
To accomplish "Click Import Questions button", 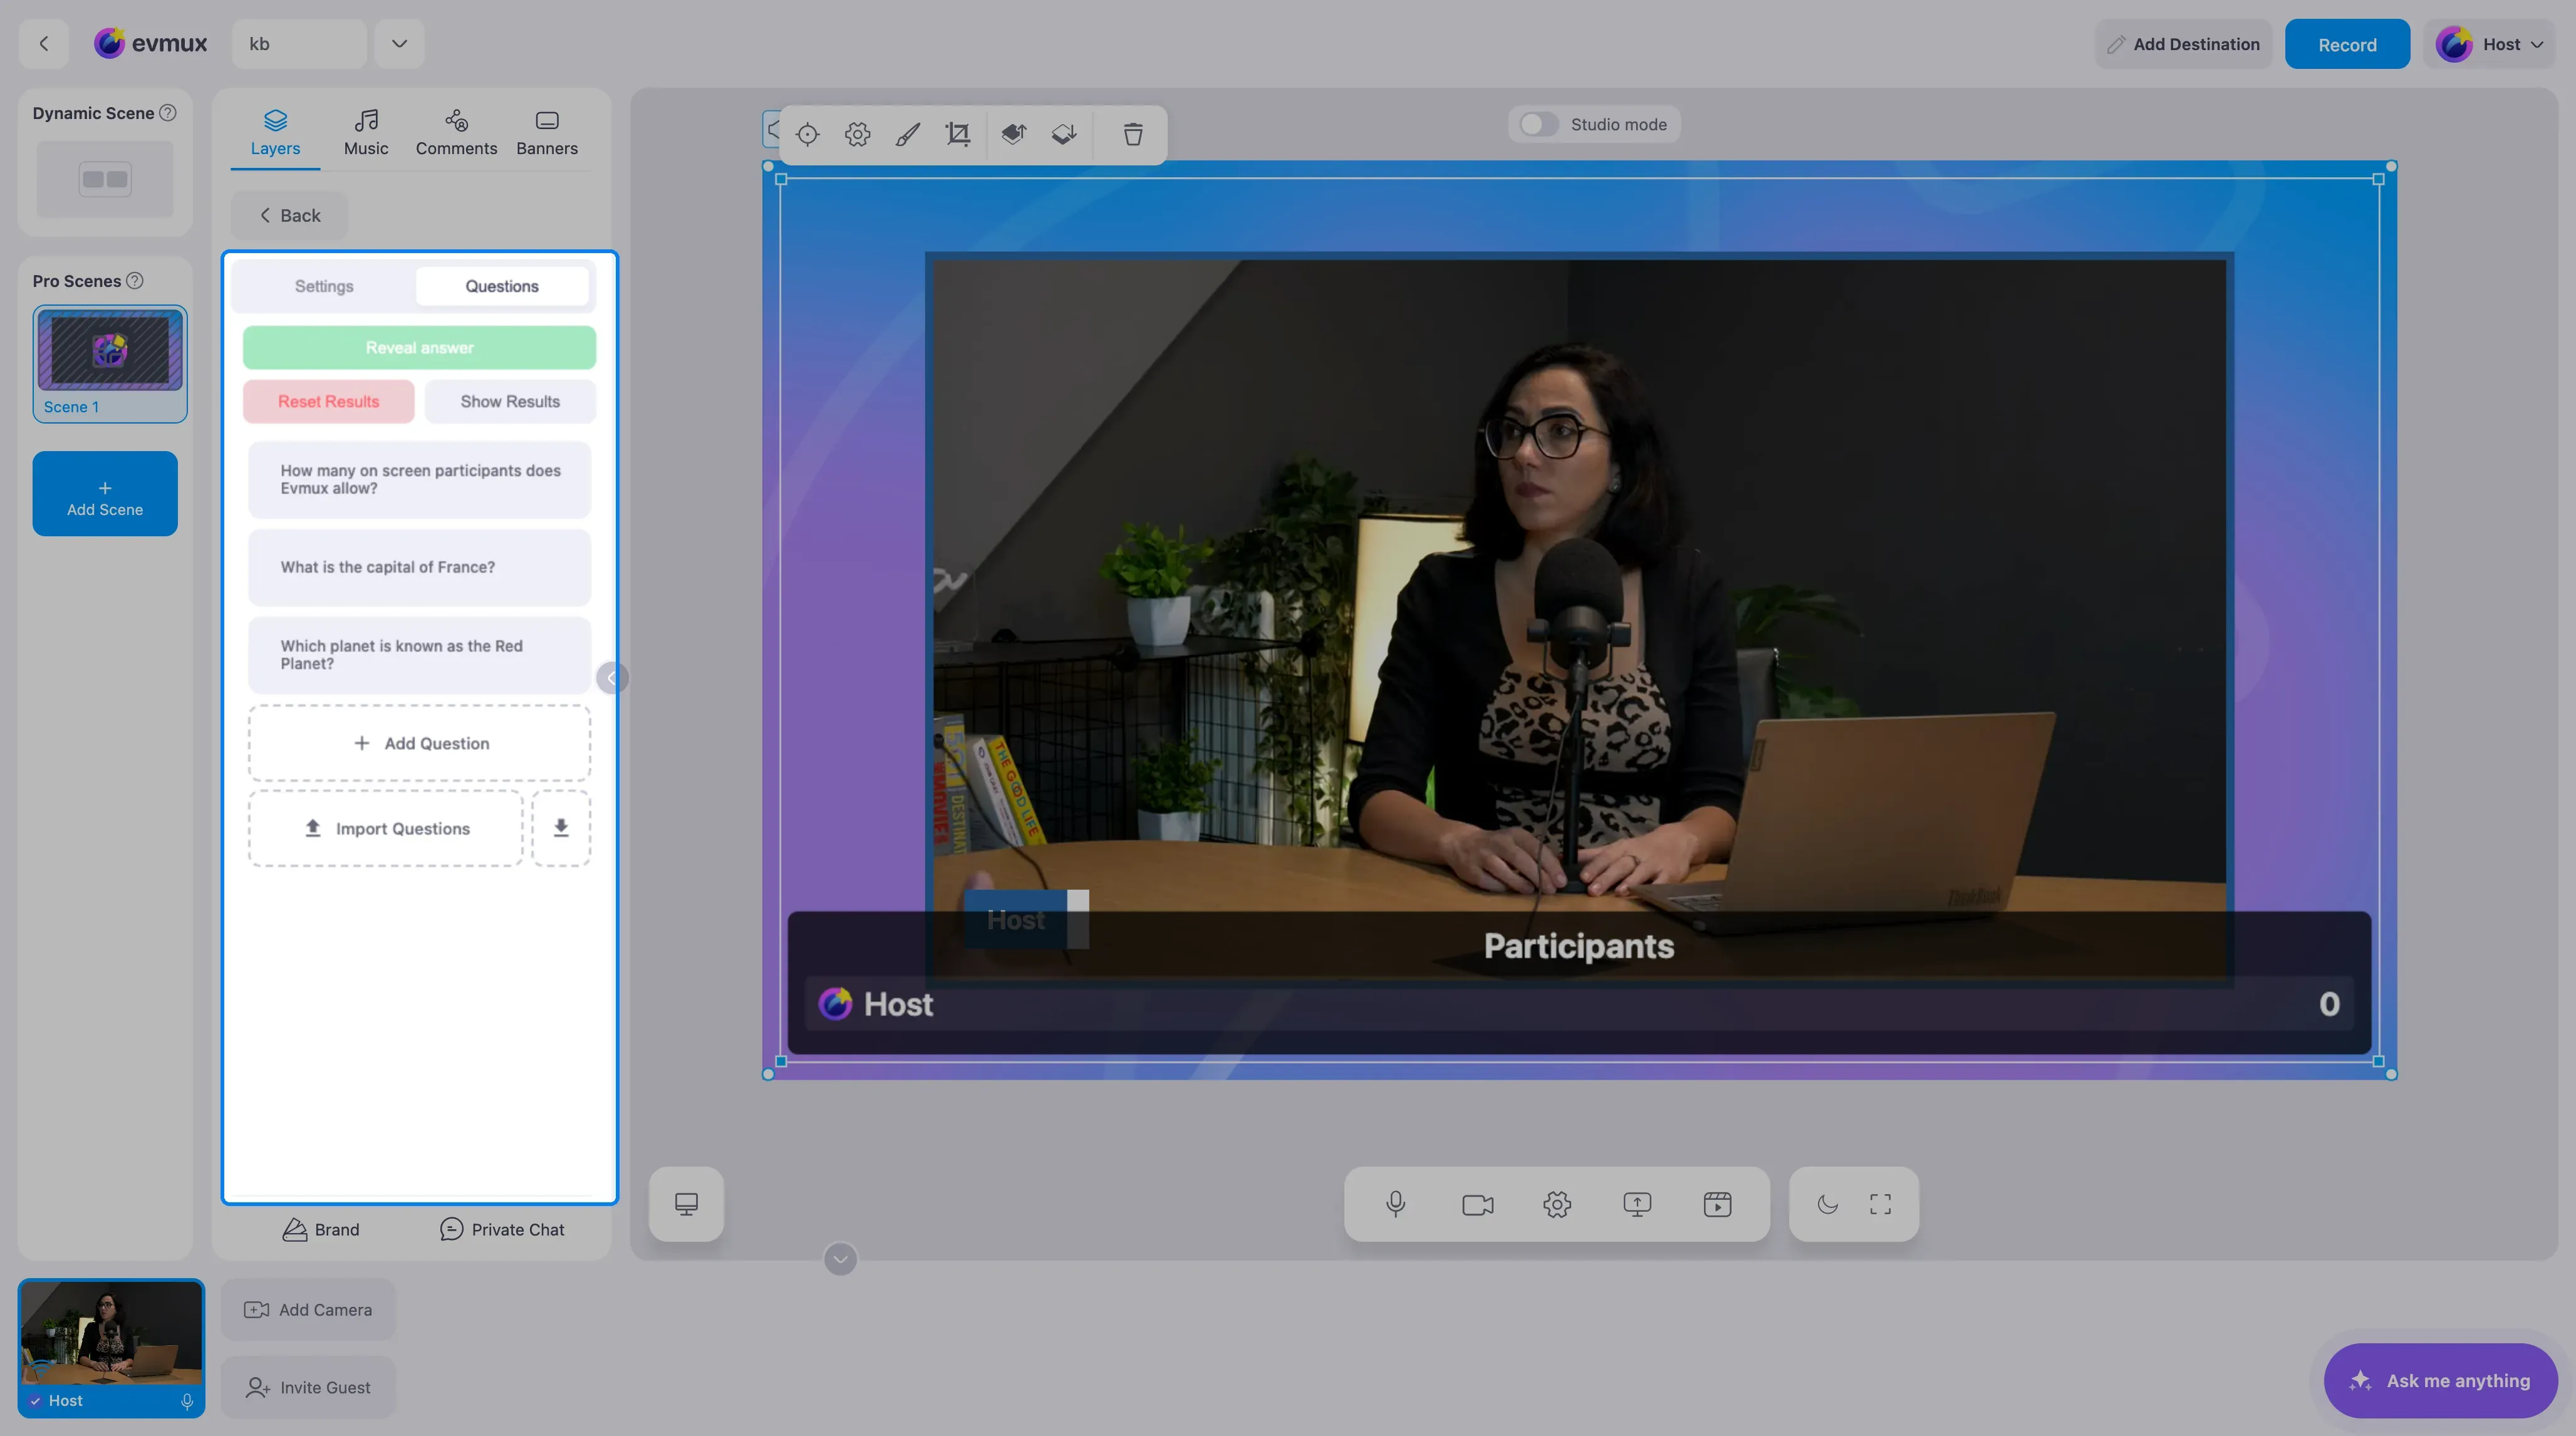I will tap(385, 828).
